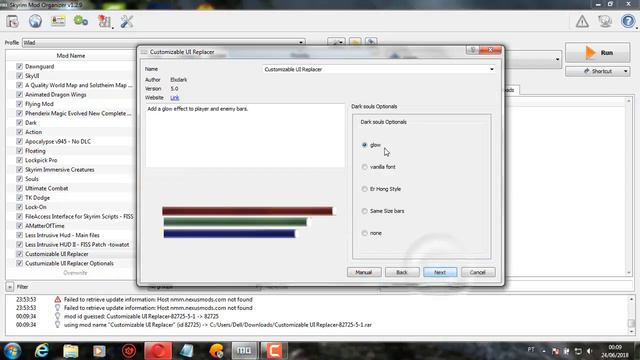Image resolution: width=640 pixels, height=360 pixels.
Task: Click the warning icon in first log row
Action: click(x=58, y=299)
